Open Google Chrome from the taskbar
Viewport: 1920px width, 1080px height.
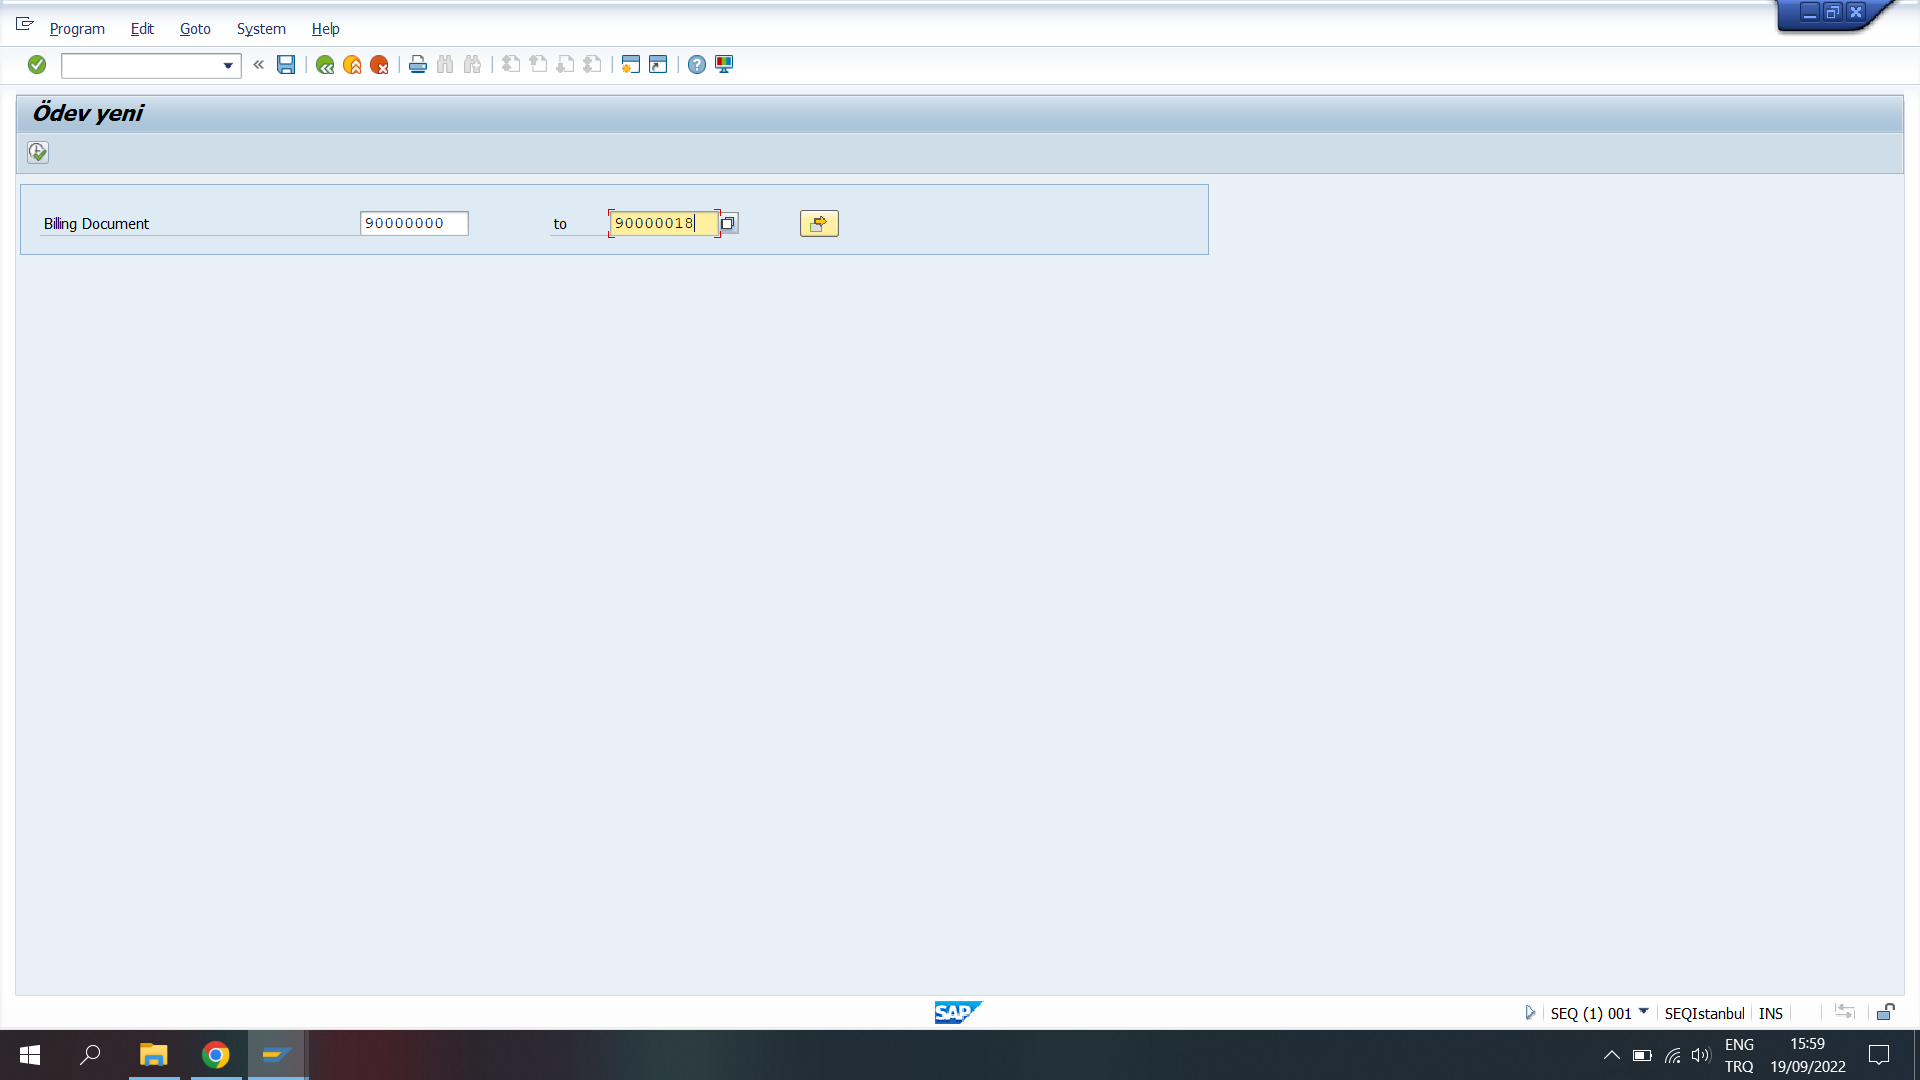click(x=215, y=1055)
